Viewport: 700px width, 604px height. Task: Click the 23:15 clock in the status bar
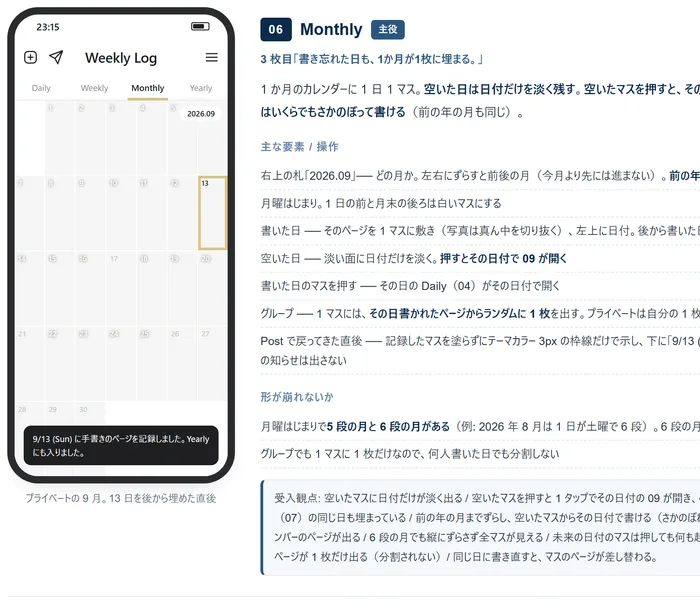48,27
